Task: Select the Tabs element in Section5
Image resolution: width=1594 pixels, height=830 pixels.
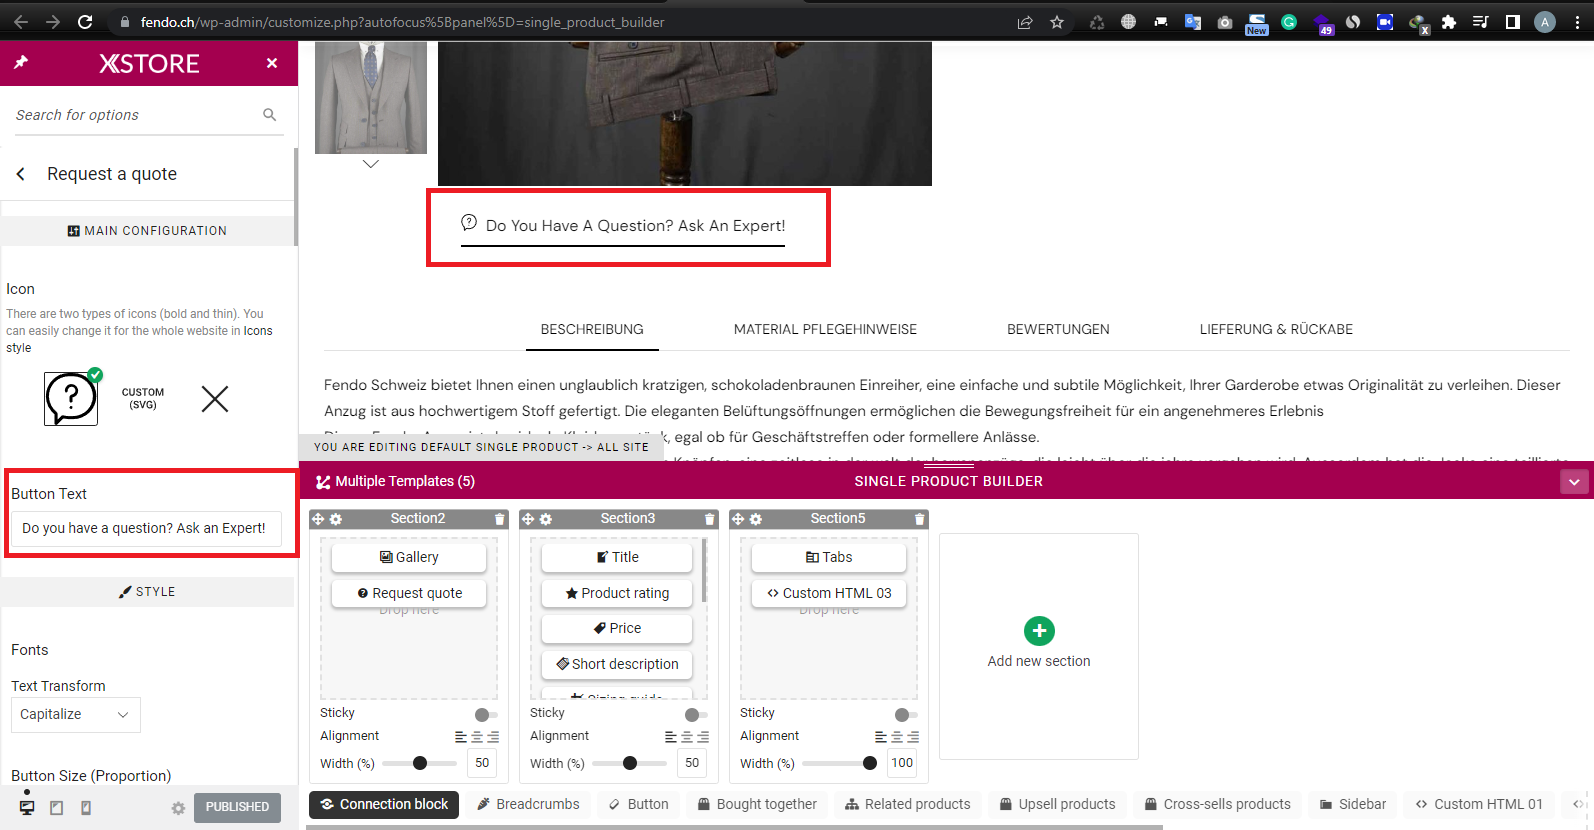Action: 829,557
